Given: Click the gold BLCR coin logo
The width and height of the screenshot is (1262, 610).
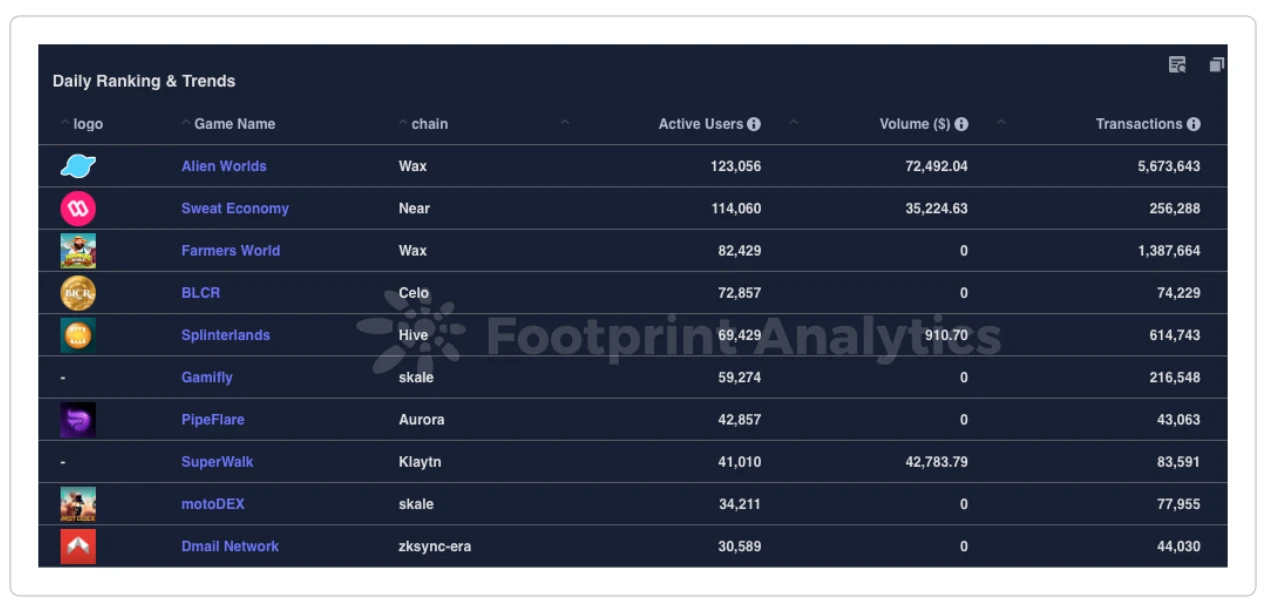Looking at the screenshot, I should [78, 293].
